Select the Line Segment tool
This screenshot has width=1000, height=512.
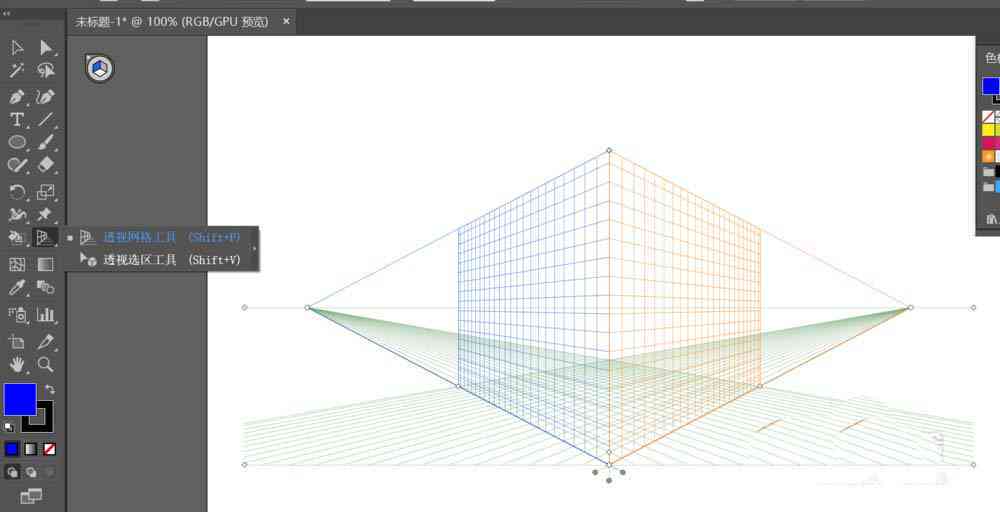click(46, 119)
